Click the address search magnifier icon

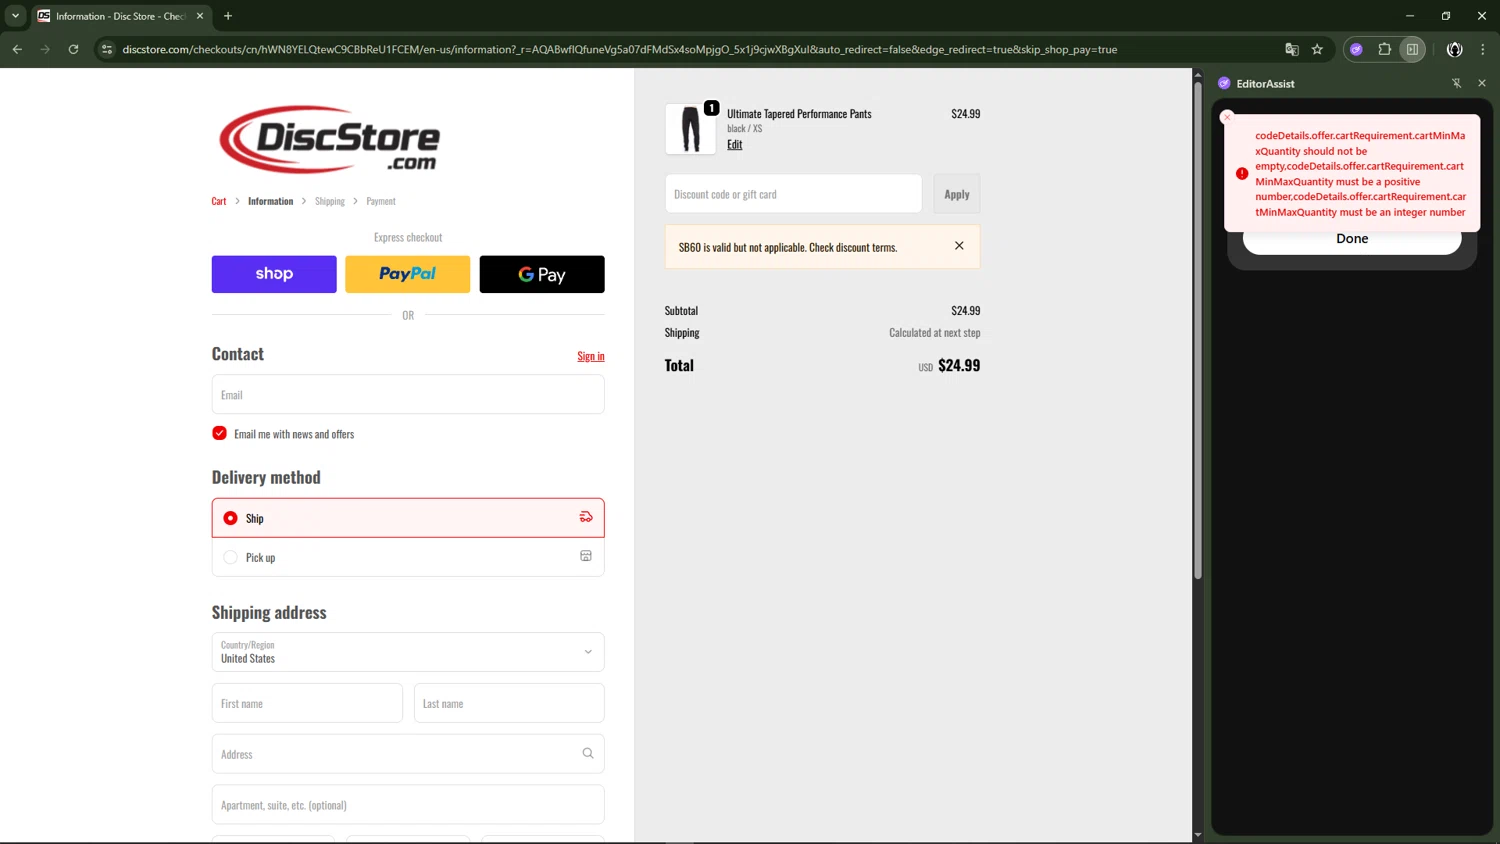[x=588, y=753]
